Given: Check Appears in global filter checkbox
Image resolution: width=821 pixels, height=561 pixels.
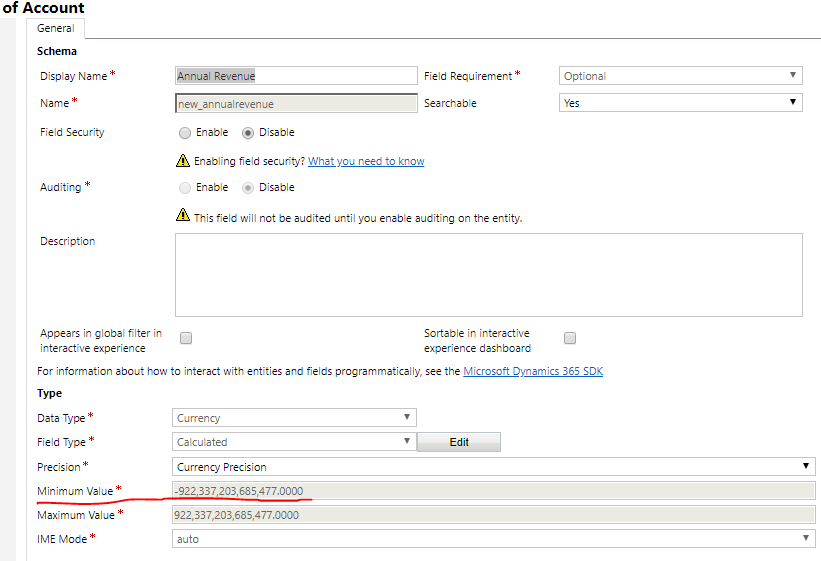Looking at the screenshot, I should coord(186,338).
